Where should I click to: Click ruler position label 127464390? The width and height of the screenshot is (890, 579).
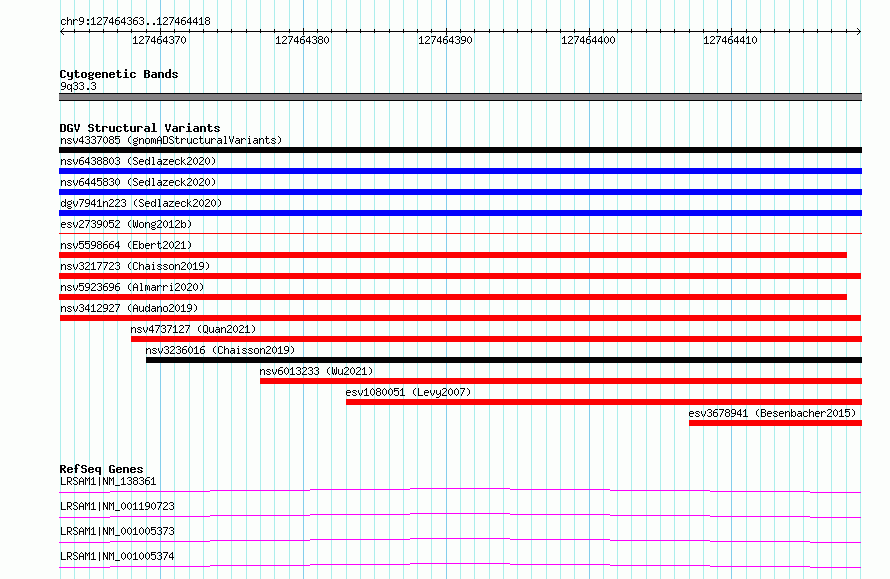pyautogui.click(x=445, y=40)
